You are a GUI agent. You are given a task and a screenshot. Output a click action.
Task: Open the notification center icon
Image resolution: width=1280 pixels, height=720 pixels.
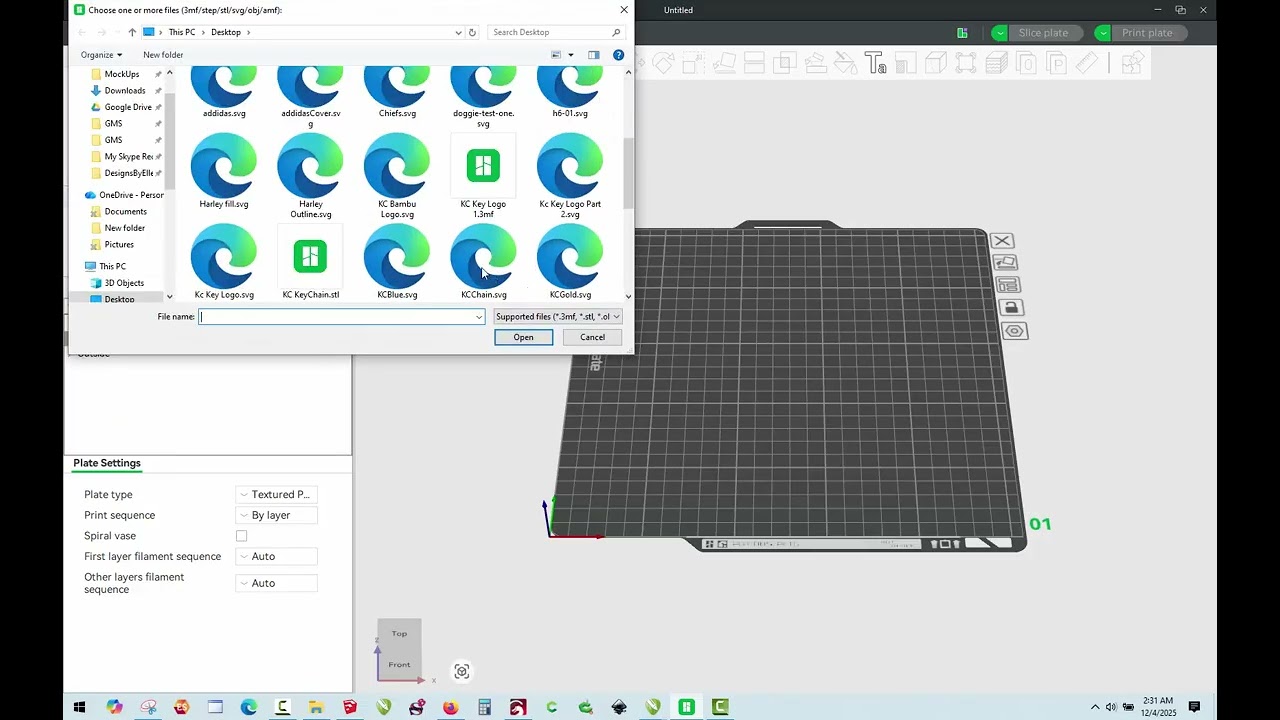(1194, 707)
